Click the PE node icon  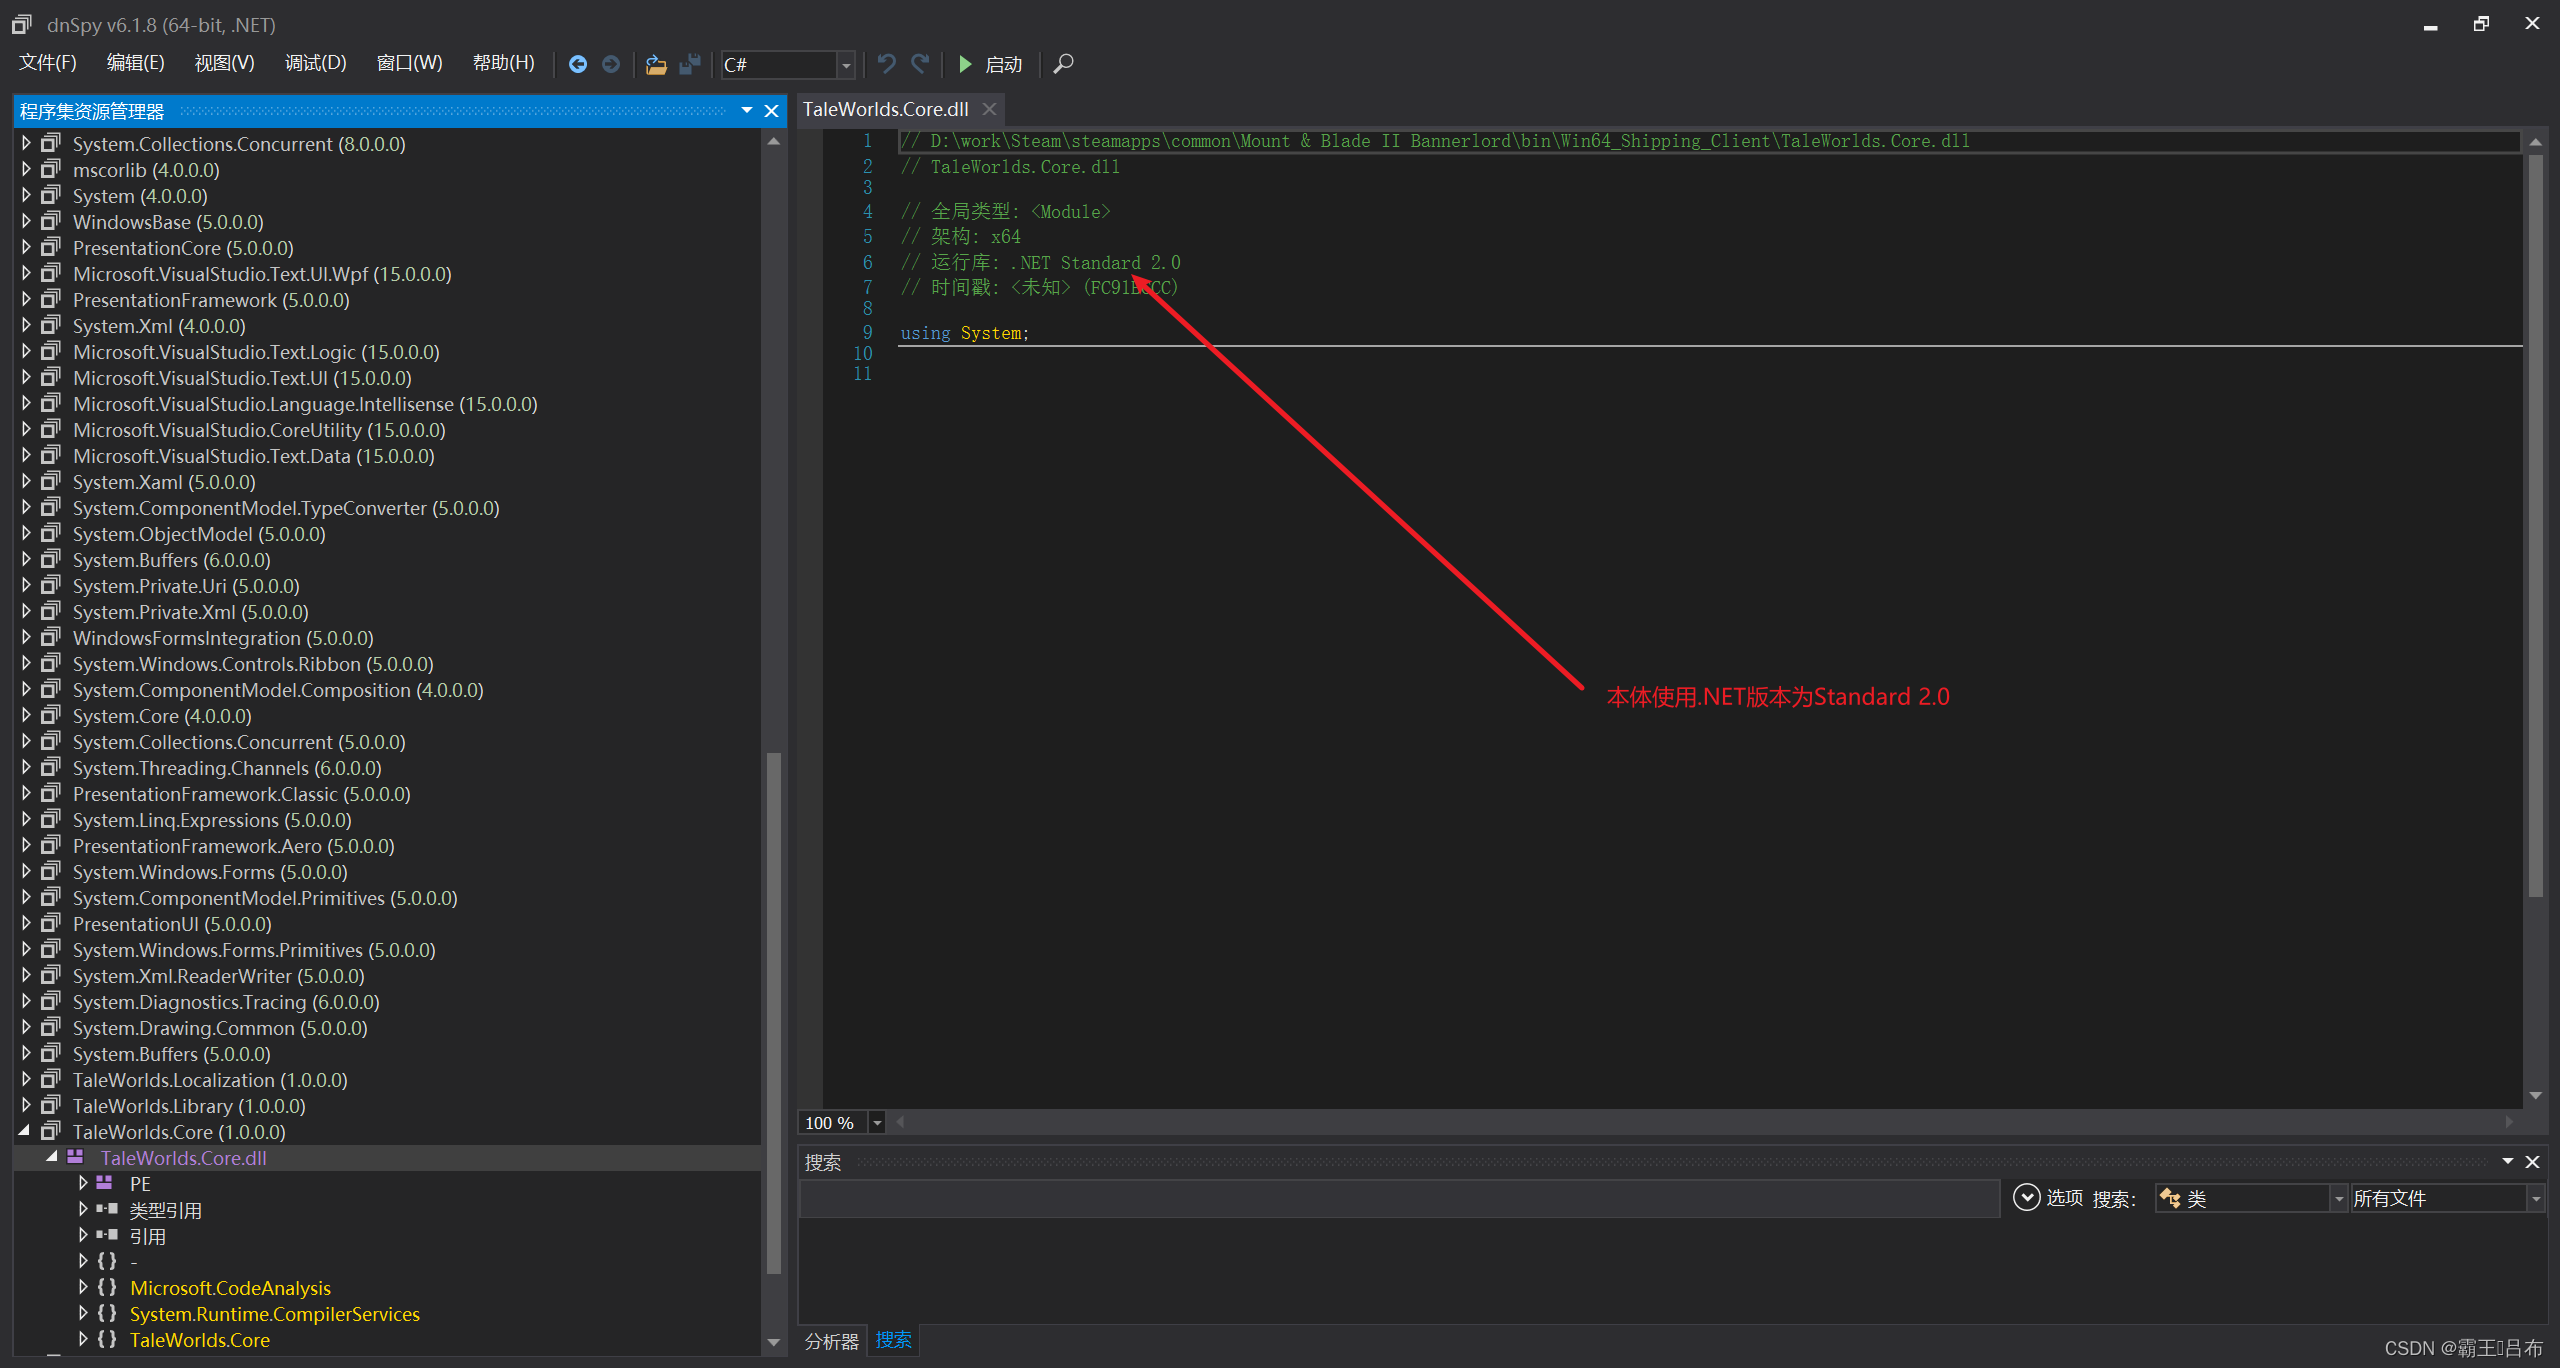pos(105,1183)
